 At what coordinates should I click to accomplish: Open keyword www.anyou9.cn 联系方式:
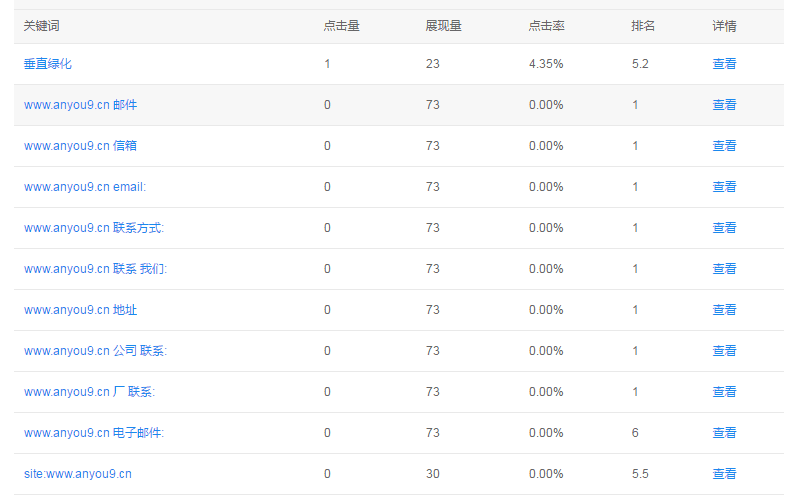[x=94, y=228]
